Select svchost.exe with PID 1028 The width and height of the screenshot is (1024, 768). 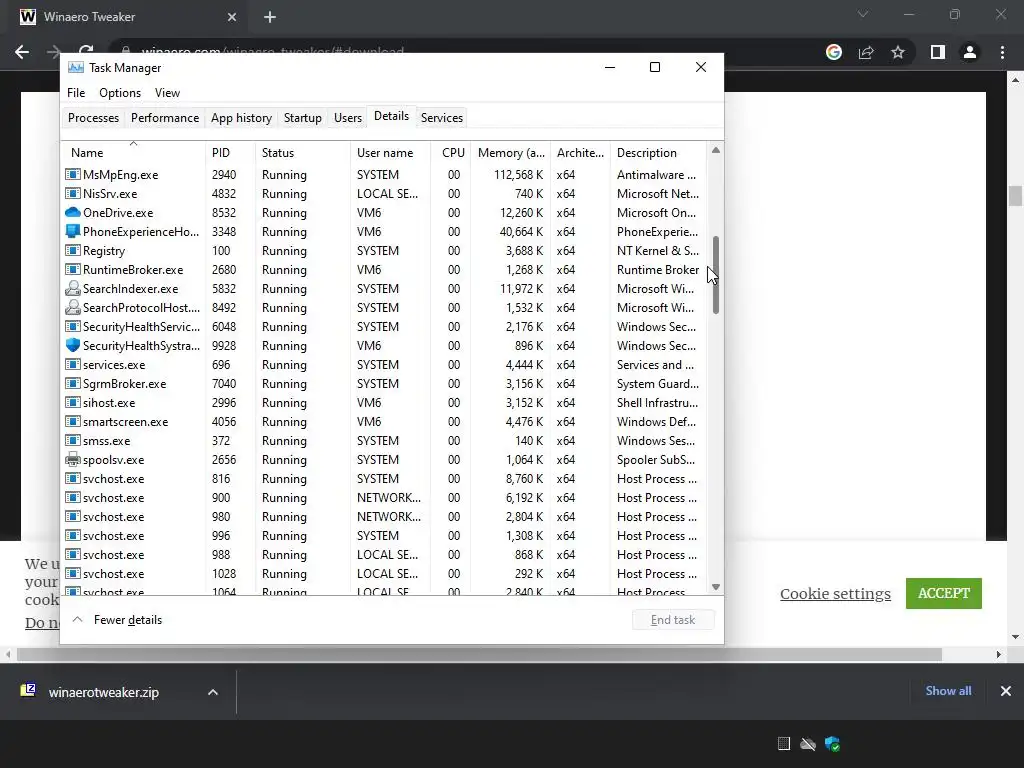coord(385,573)
